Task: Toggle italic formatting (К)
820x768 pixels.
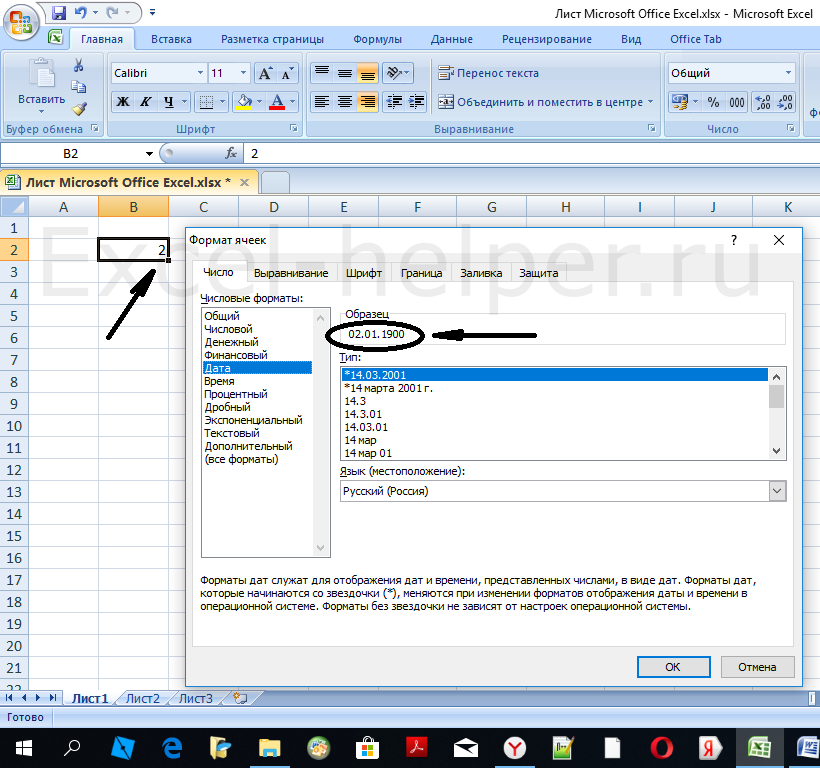Action: pyautogui.click(x=145, y=102)
